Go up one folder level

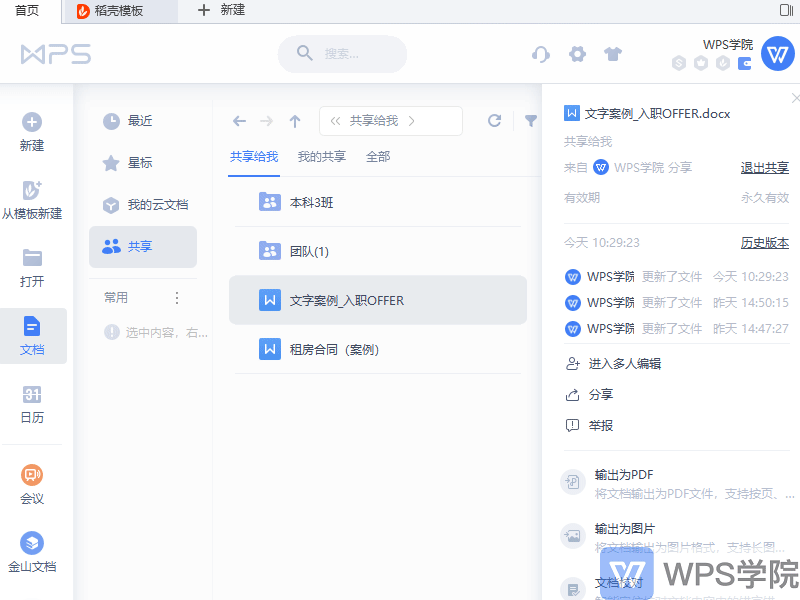(295, 121)
